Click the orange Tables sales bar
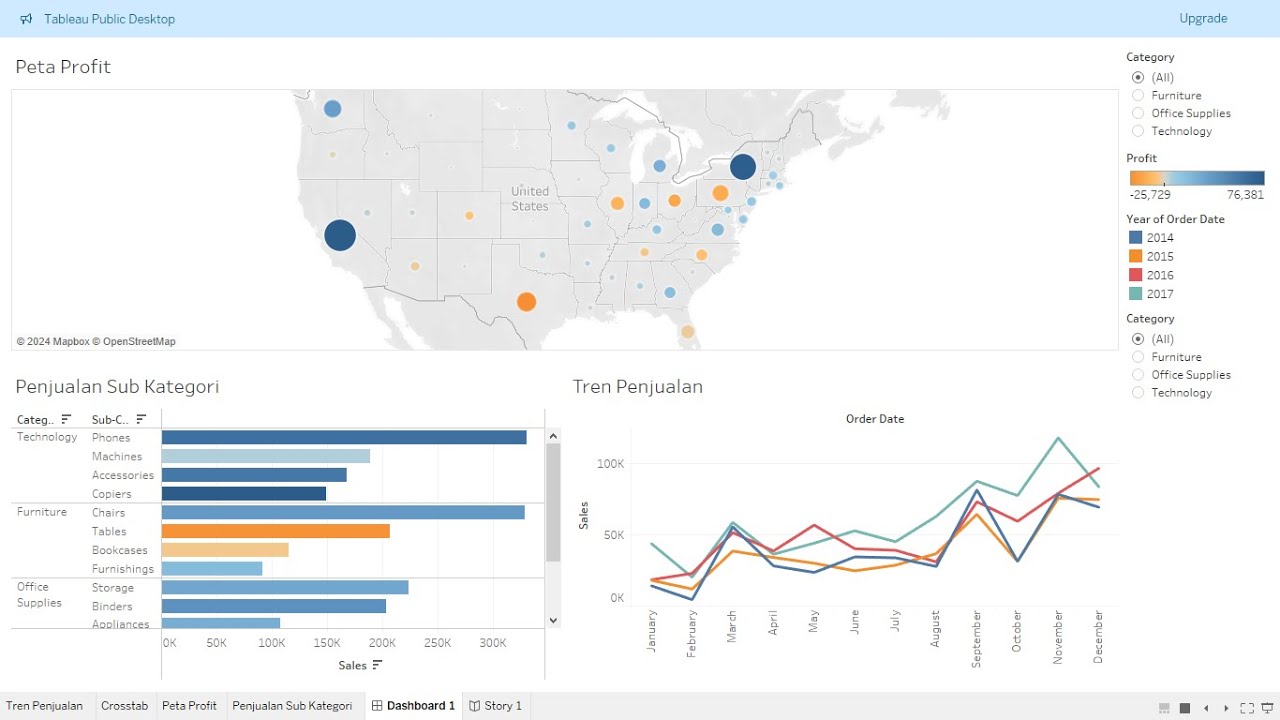The height and width of the screenshot is (720, 1280). coord(276,531)
